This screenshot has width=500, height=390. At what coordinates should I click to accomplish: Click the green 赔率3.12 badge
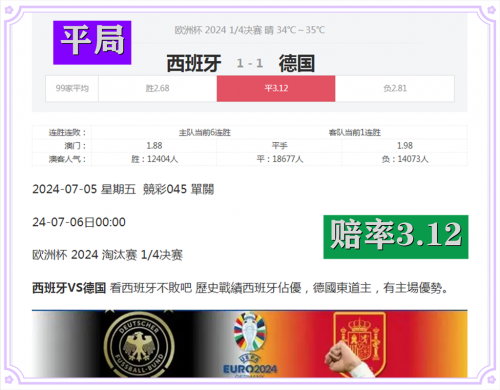point(396,237)
